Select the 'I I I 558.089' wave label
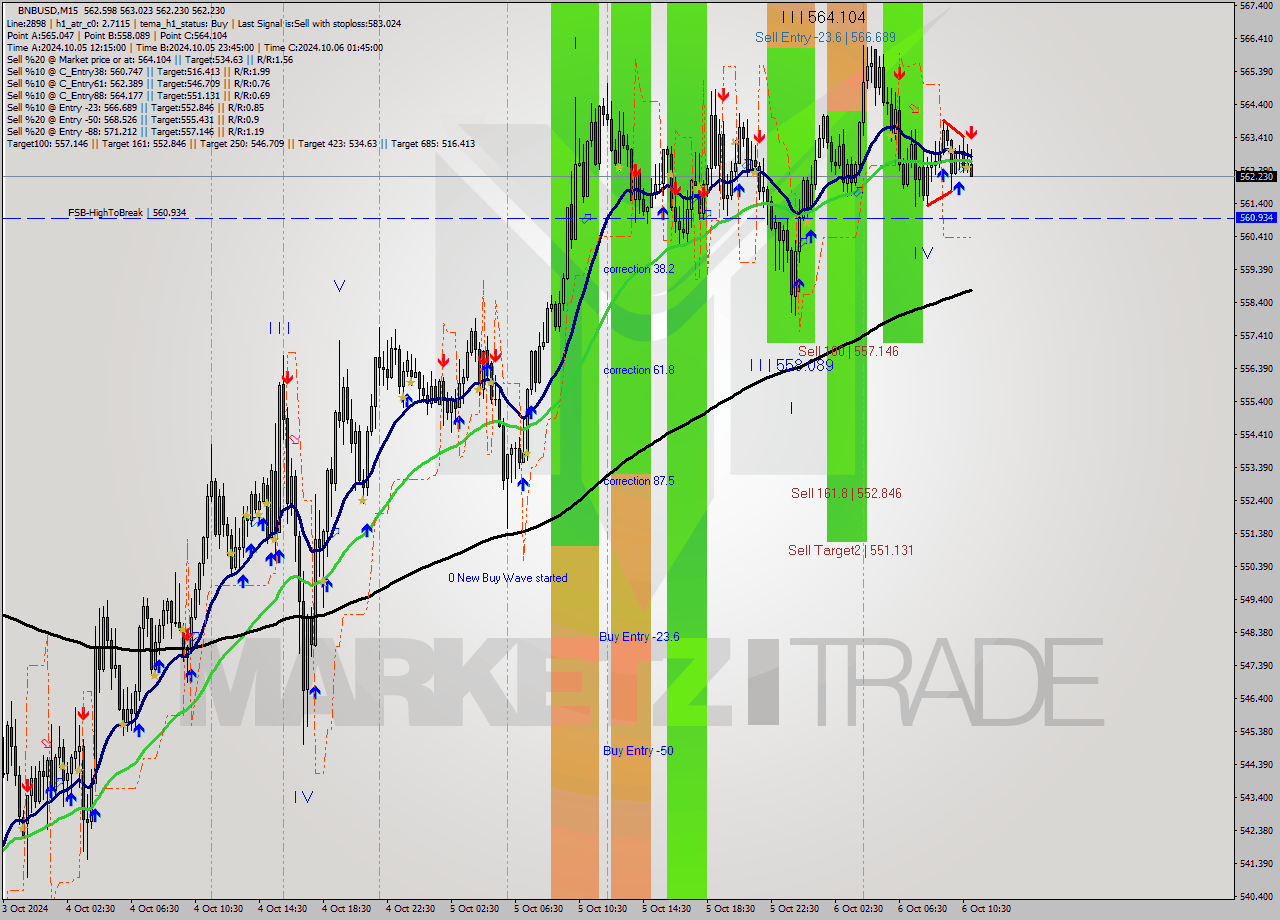Viewport: 1280px width, 920px height. pos(792,366)
